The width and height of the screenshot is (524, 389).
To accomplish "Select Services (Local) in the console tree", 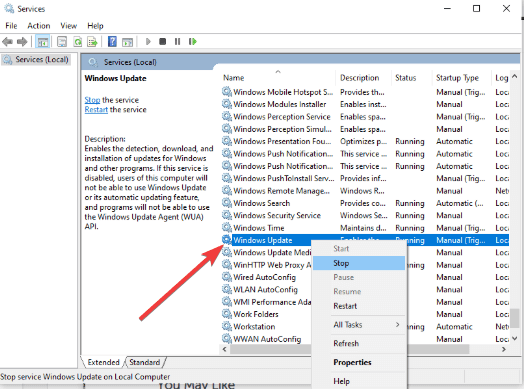I will pos(36,59).
